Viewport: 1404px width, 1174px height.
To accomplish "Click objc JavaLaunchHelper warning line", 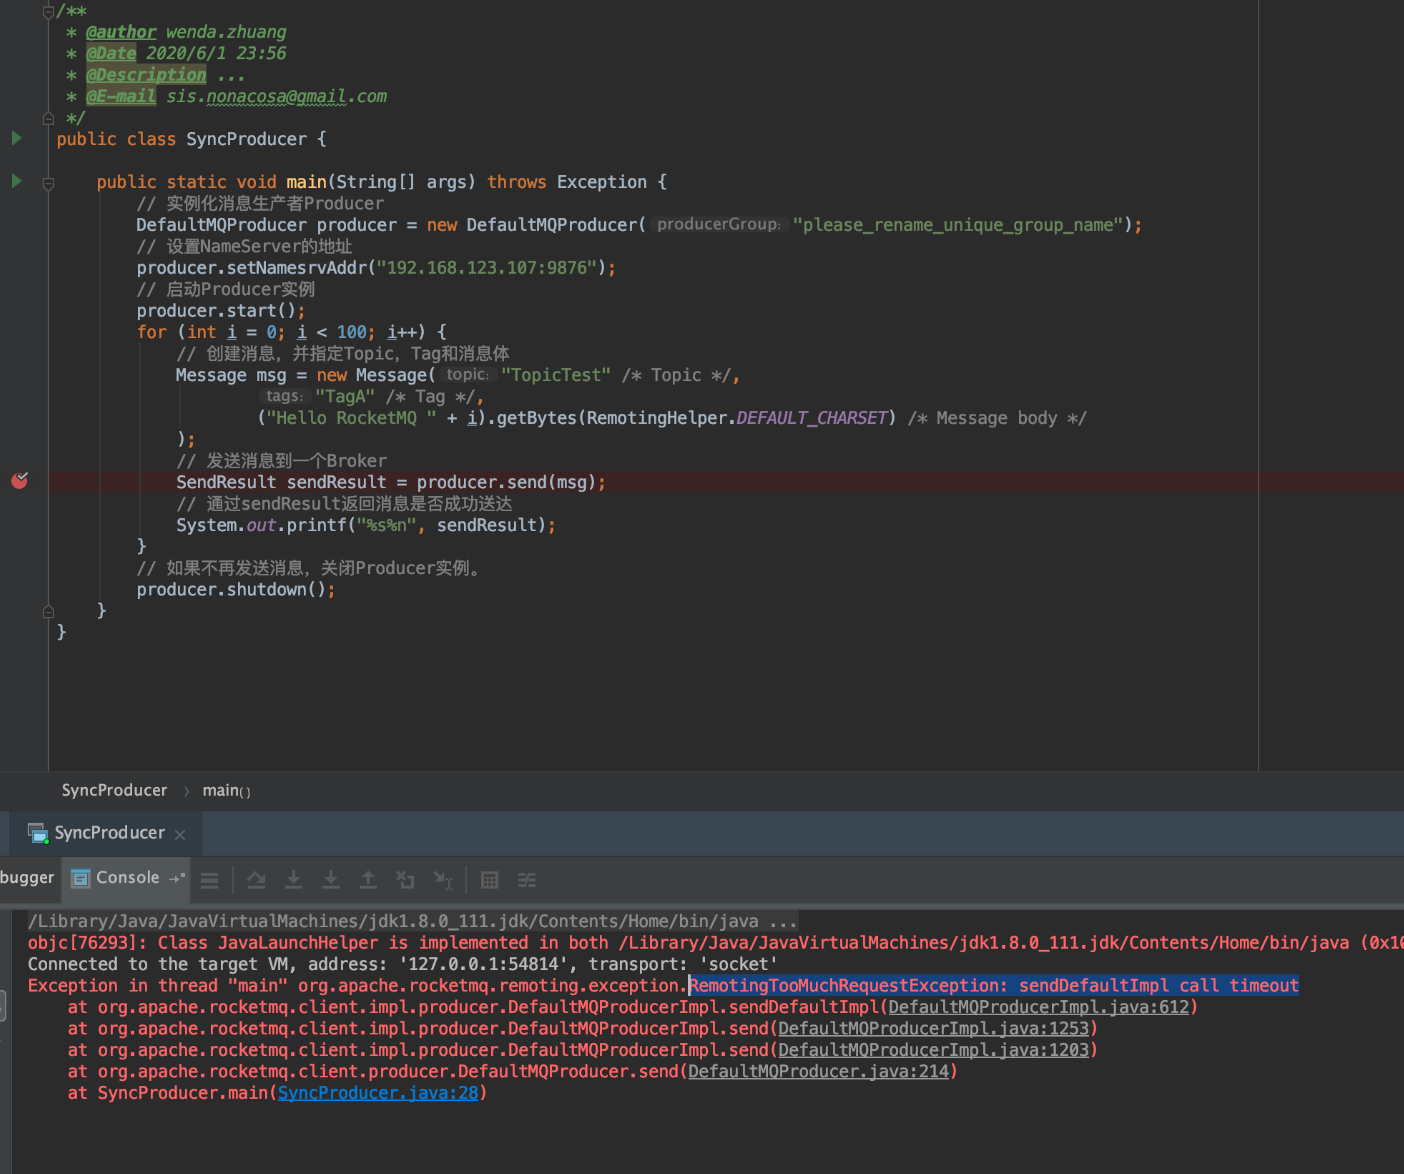I will (715, 943).
